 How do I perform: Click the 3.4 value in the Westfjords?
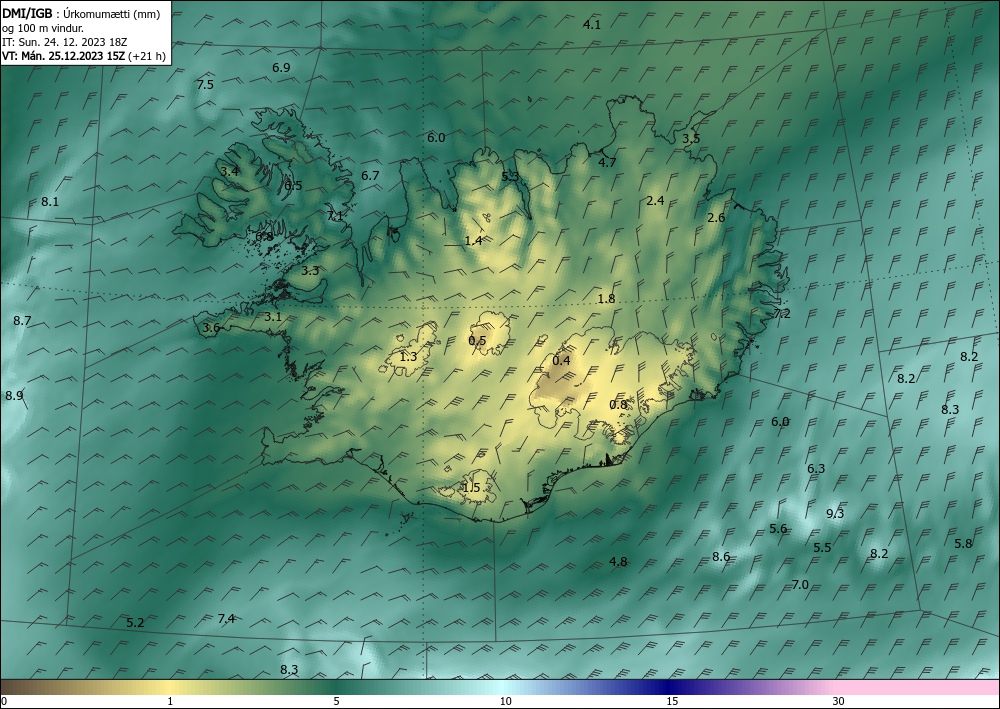pyautogui.click(x=230, y=172)
